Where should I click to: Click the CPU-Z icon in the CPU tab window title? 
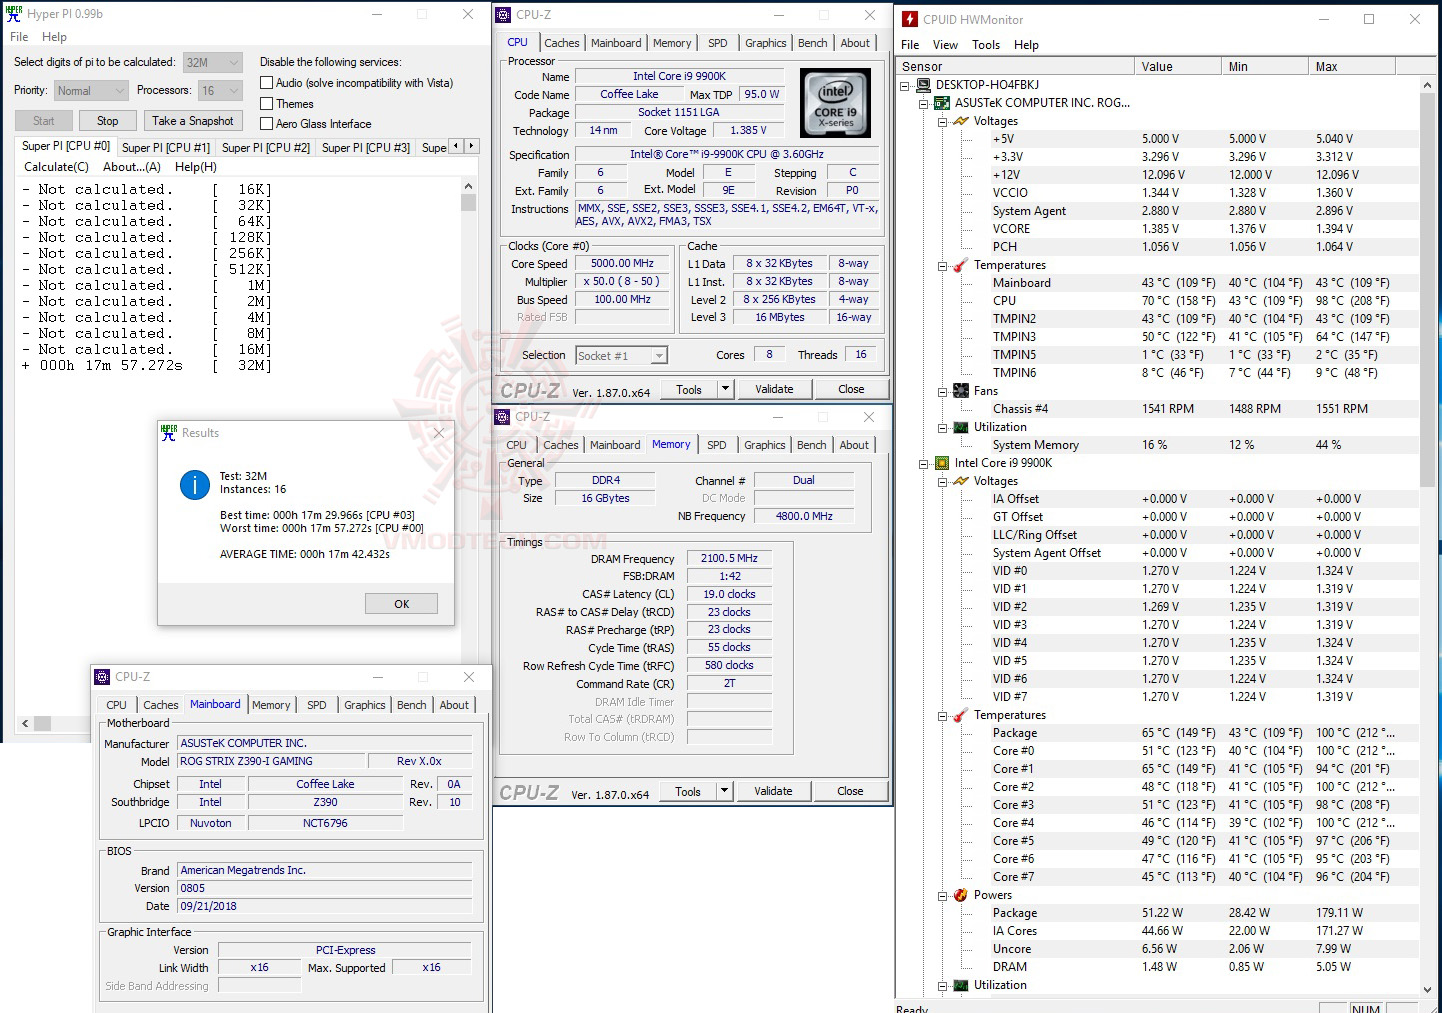[x=504, y=15]
